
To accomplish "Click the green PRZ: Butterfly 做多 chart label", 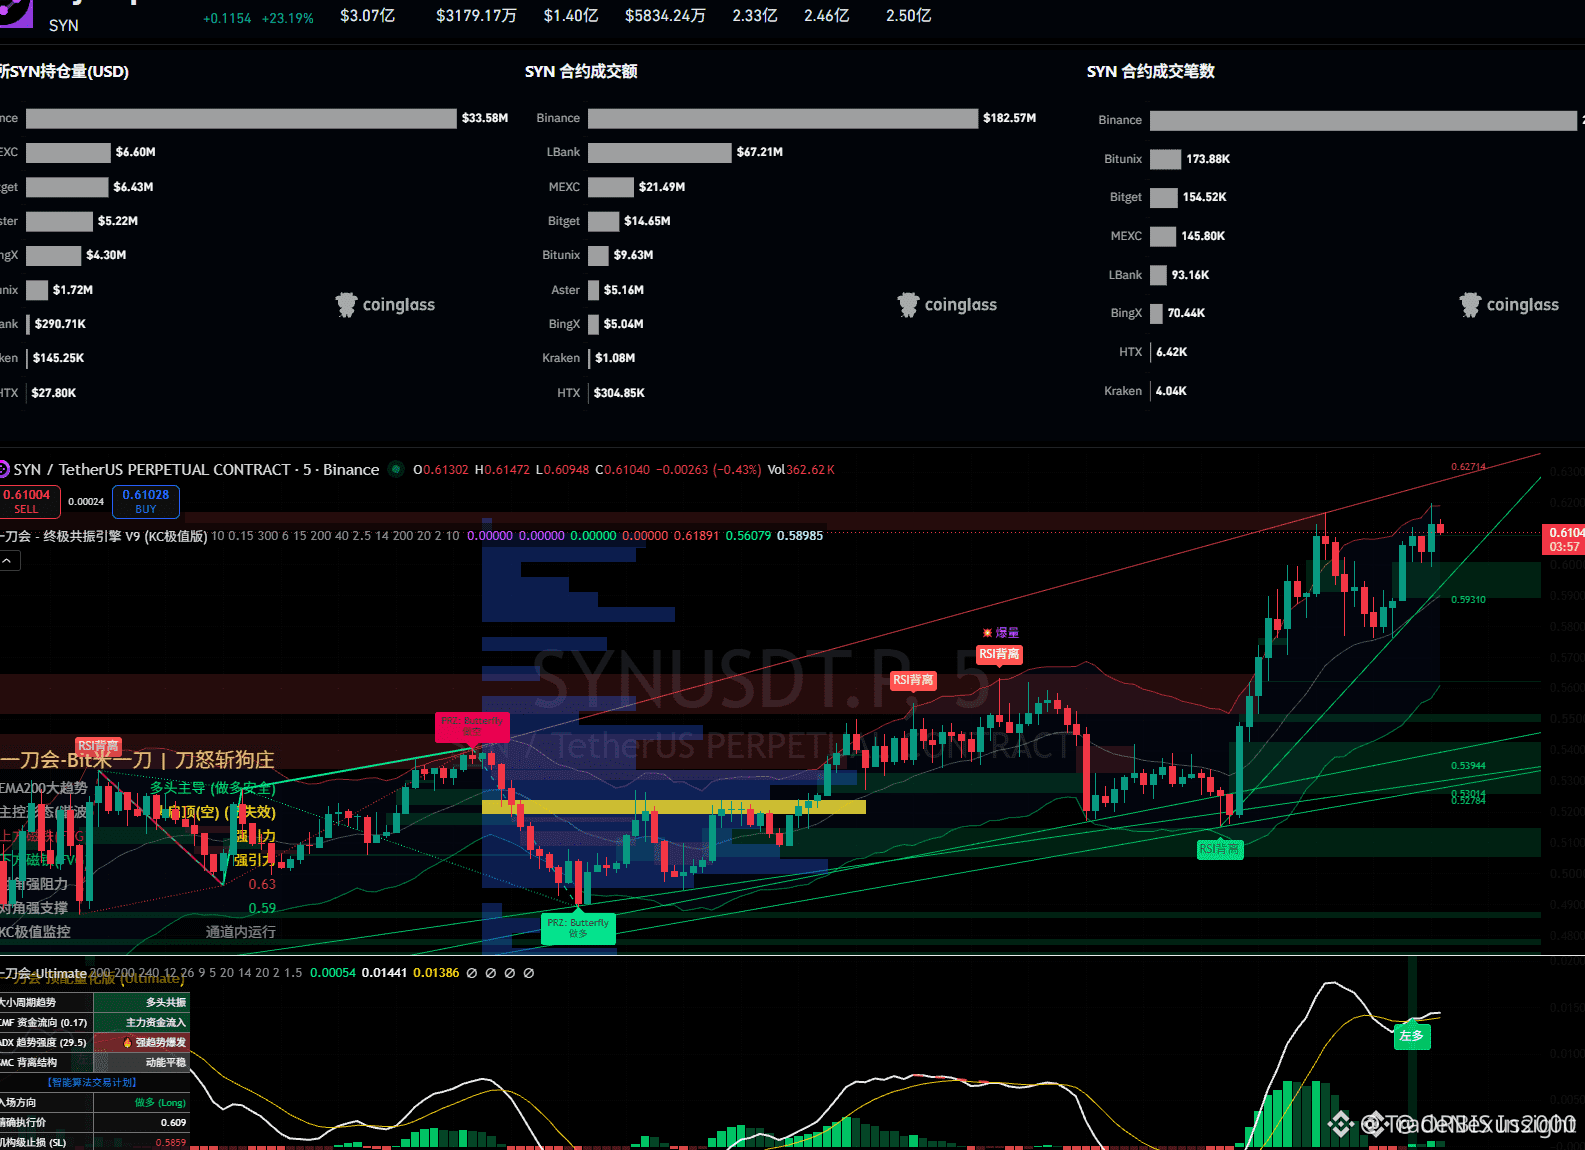I will tap(578, 928).
